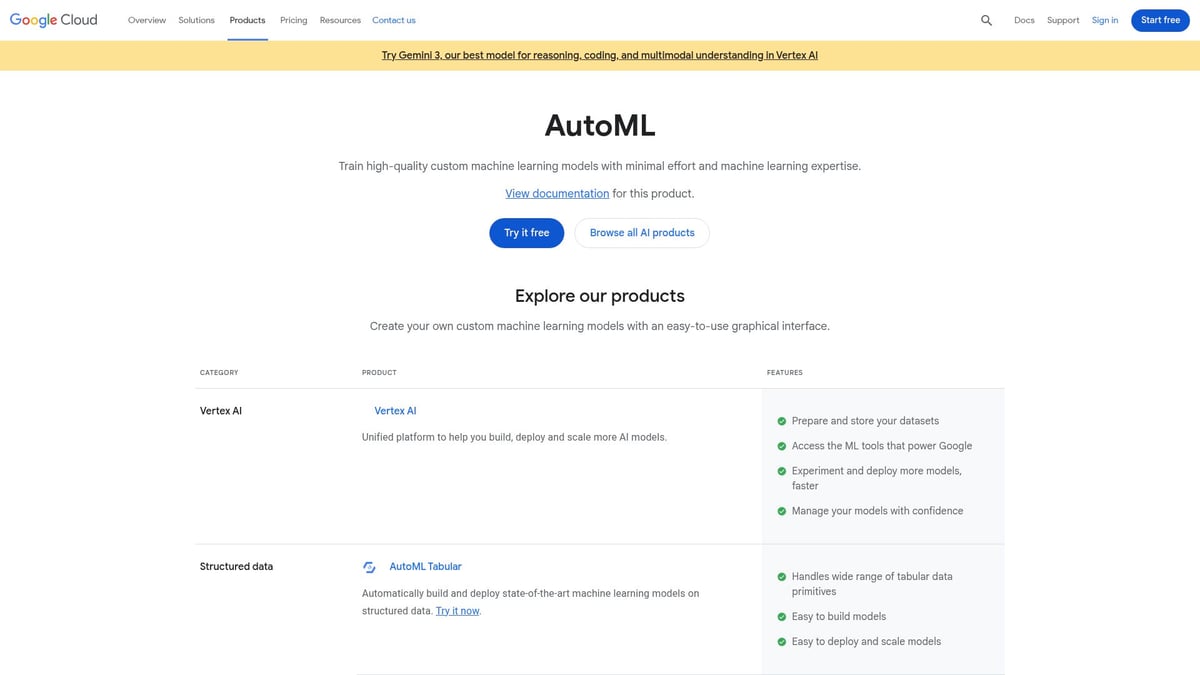Expand the Resources navigation menu

coord(340,20)
